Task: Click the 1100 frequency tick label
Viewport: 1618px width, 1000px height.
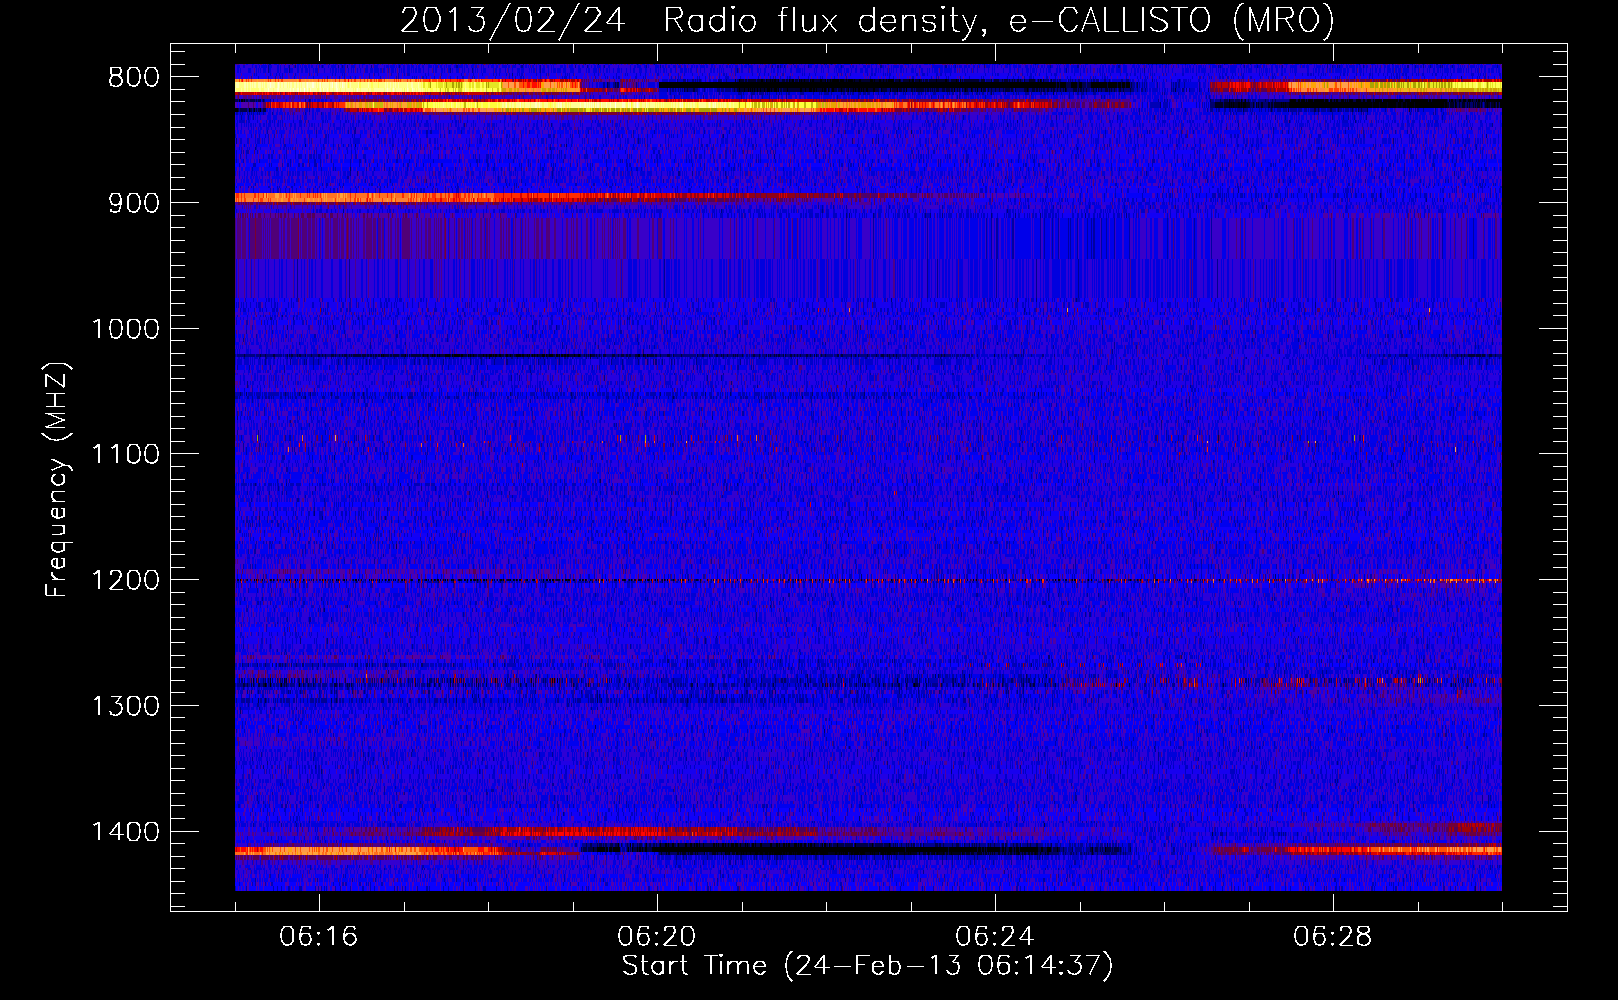Action: tap(125, 455)
